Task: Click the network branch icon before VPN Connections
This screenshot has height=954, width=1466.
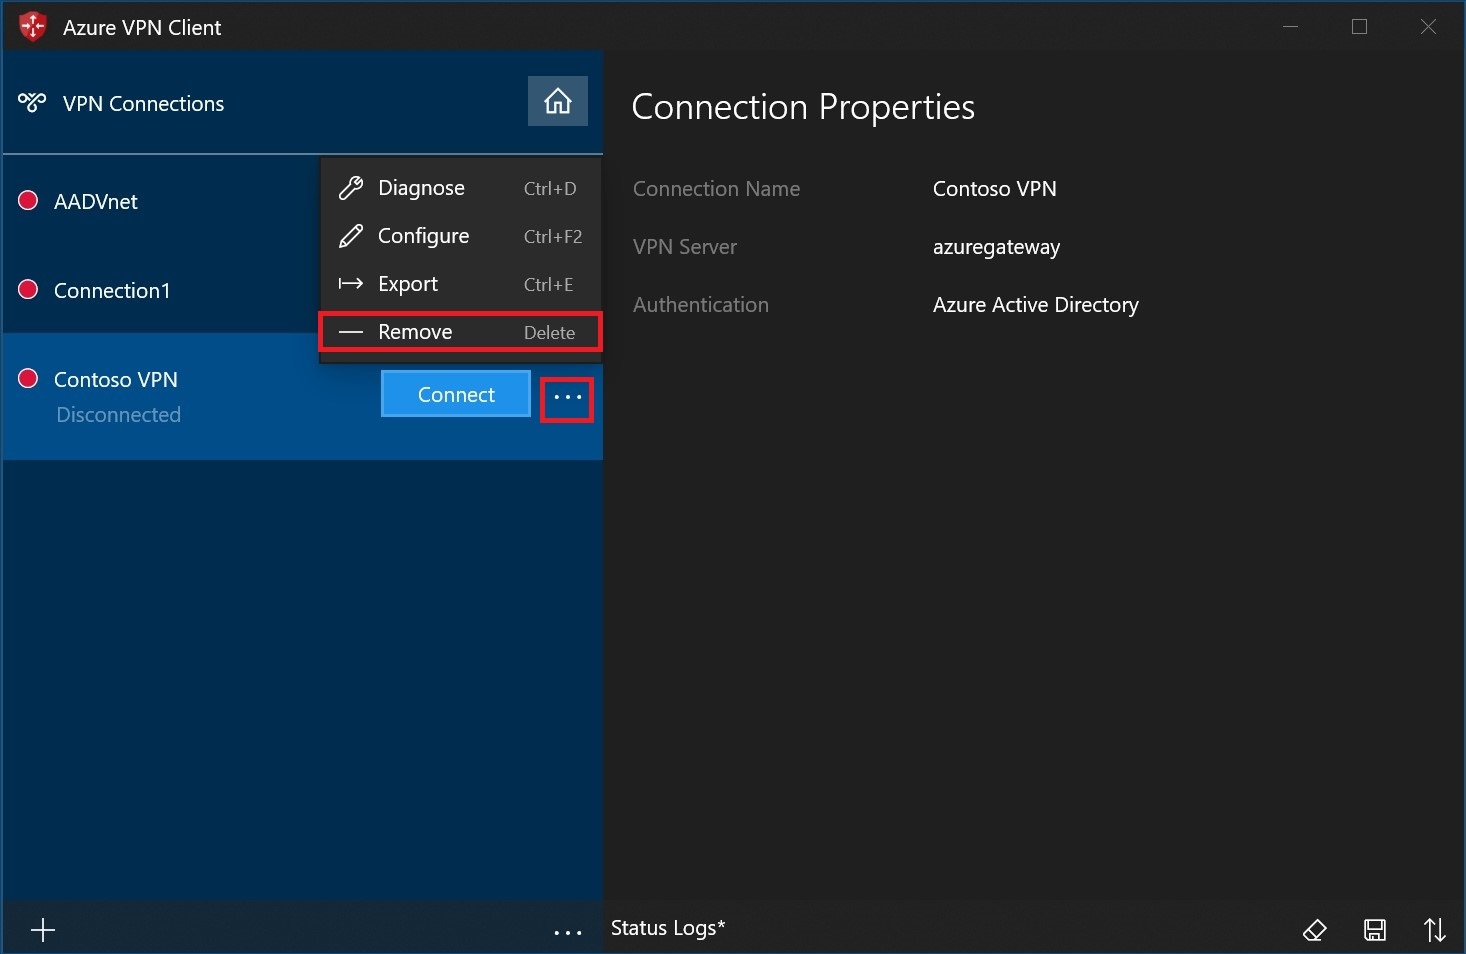Action: [x=33, y=101]
